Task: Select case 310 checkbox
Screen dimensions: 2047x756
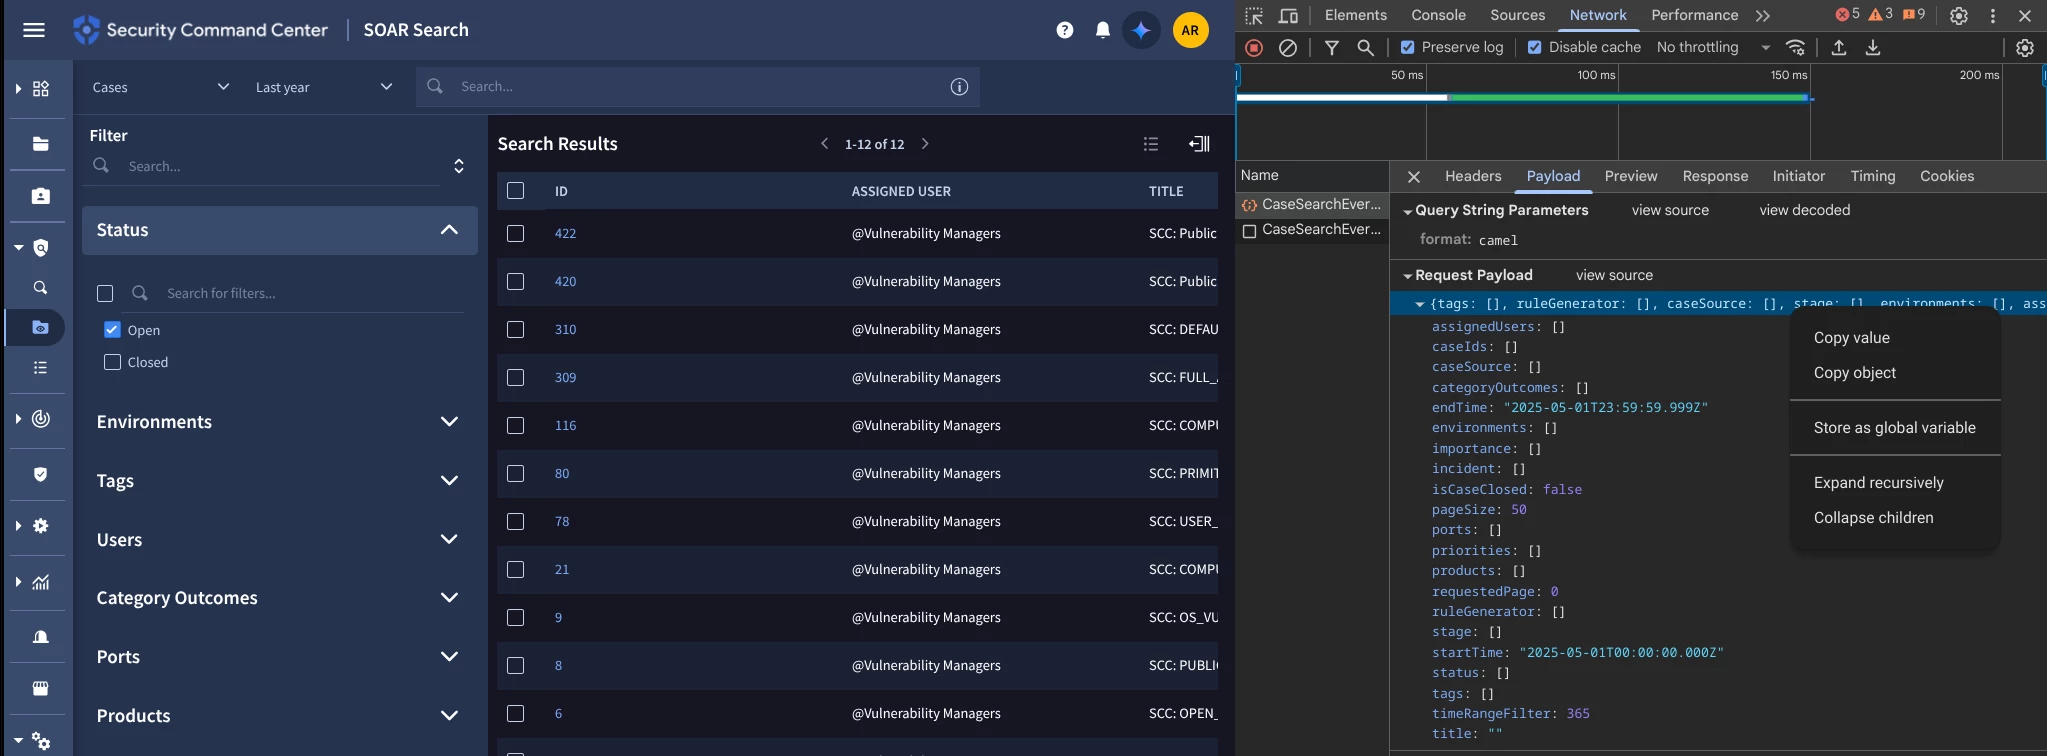Action: tap(515, 329)
